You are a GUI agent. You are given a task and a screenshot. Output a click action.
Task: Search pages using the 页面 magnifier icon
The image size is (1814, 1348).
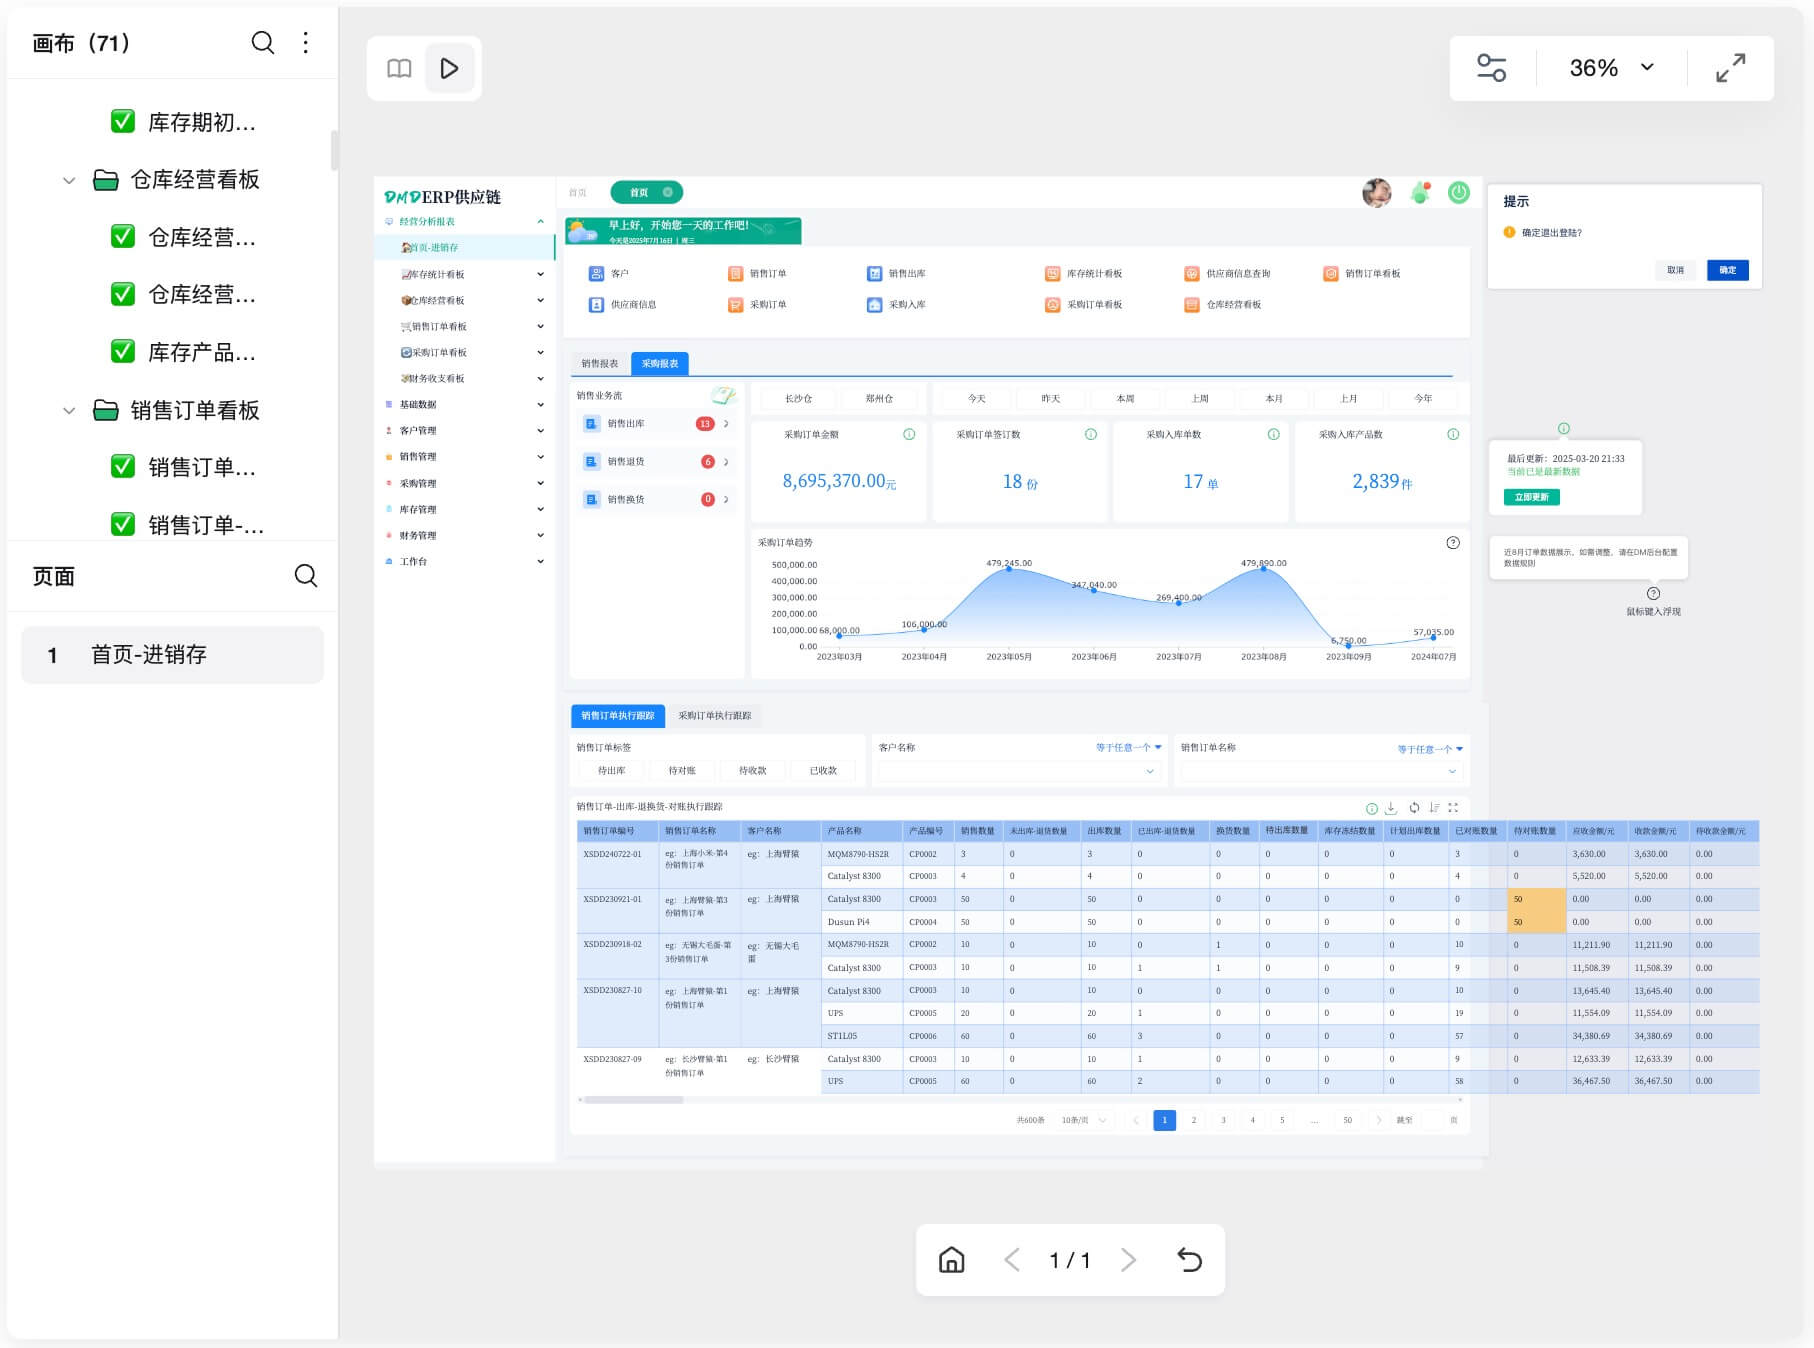tap(306, 576)
